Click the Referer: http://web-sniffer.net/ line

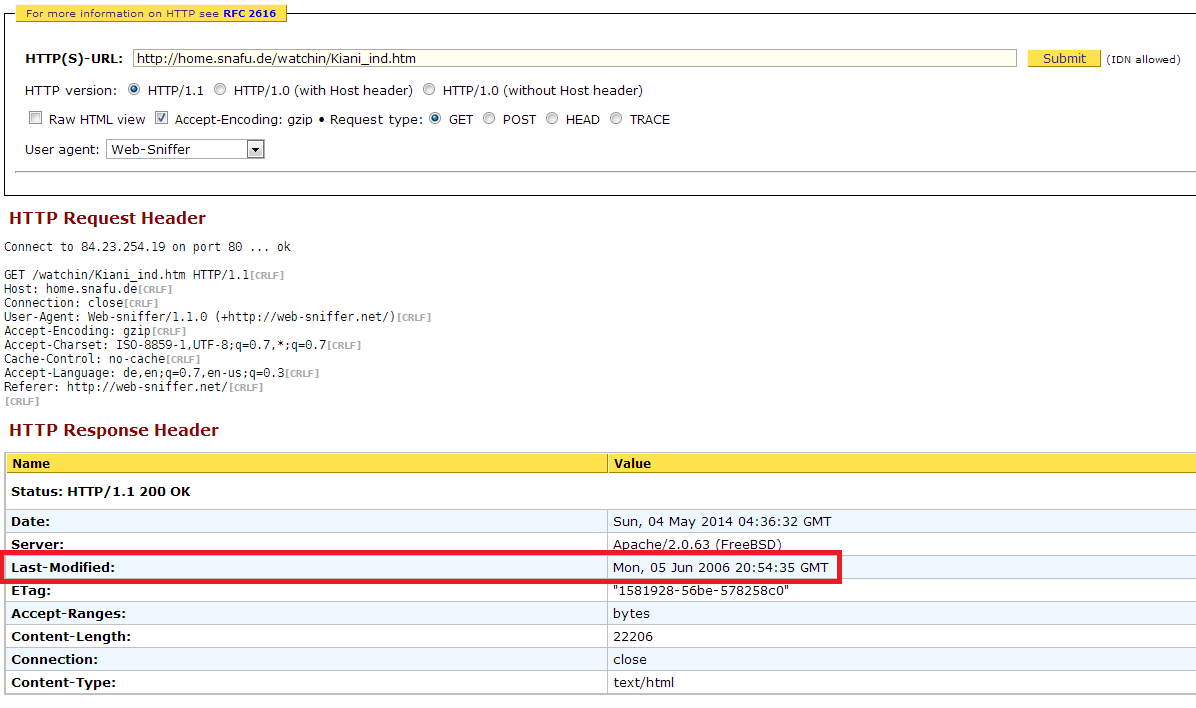click(133, 387)
